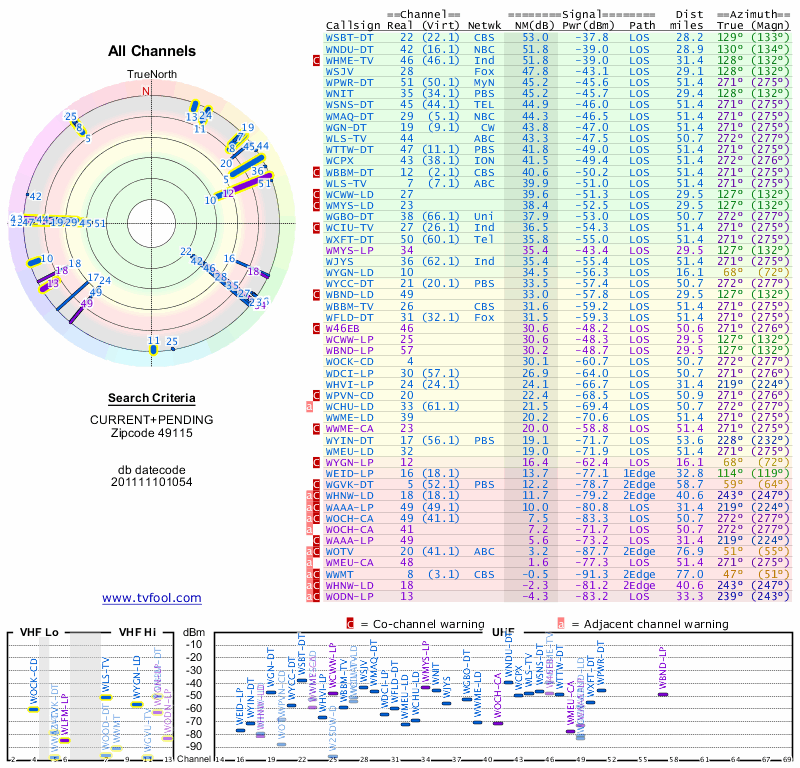Click co-channel warning icon beside WCIU-TV
Screen dimensions: 800x768
[316, 228]
